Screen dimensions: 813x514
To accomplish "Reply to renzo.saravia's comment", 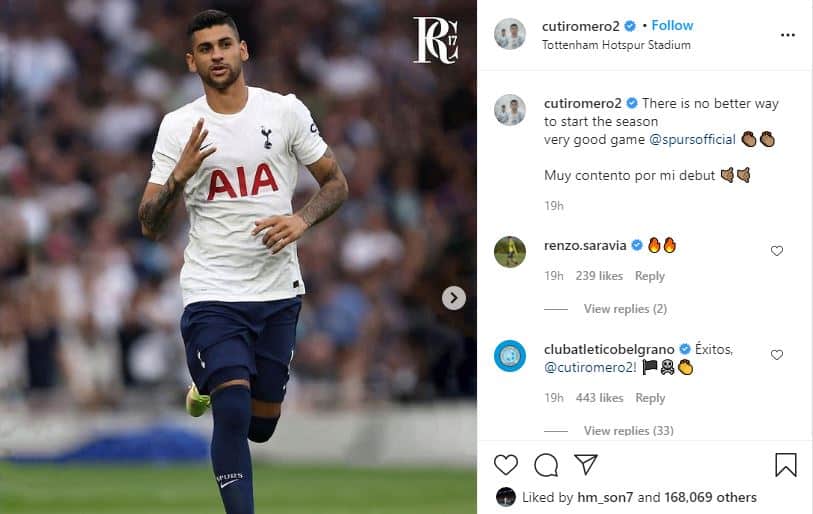I will click(x=650, y=276).
